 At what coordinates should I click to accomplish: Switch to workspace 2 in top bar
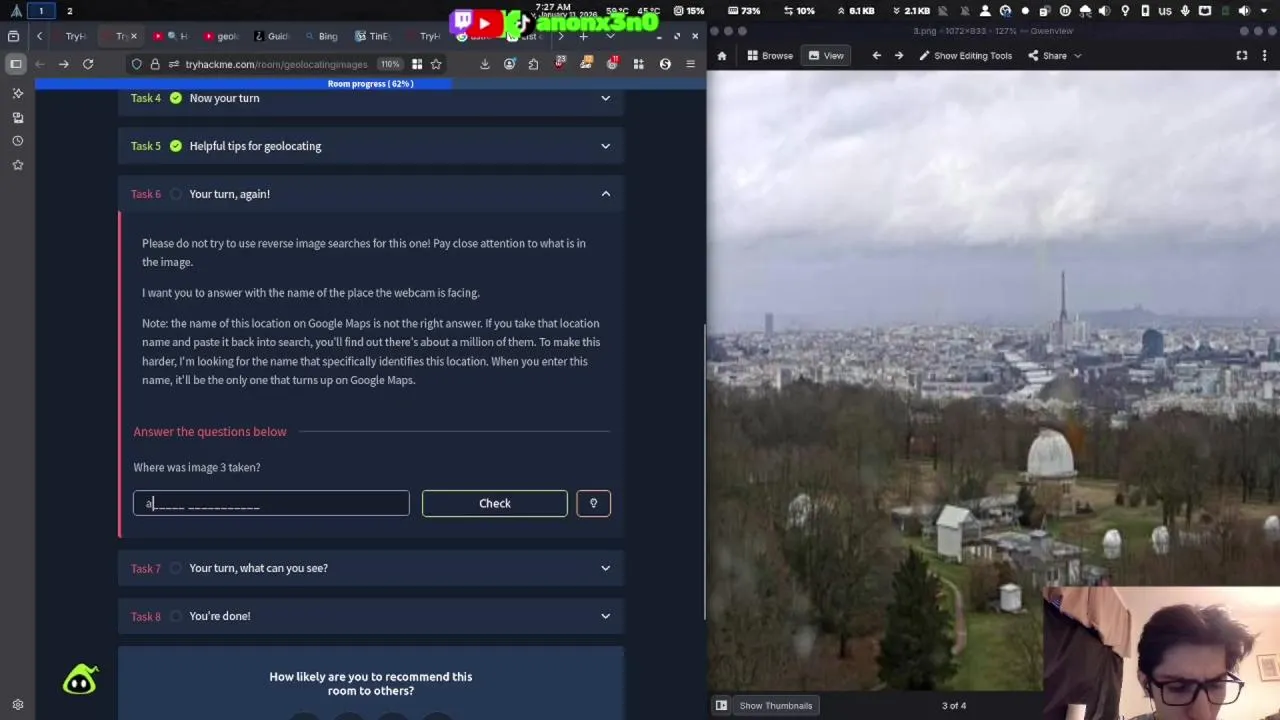pos(69,11)
